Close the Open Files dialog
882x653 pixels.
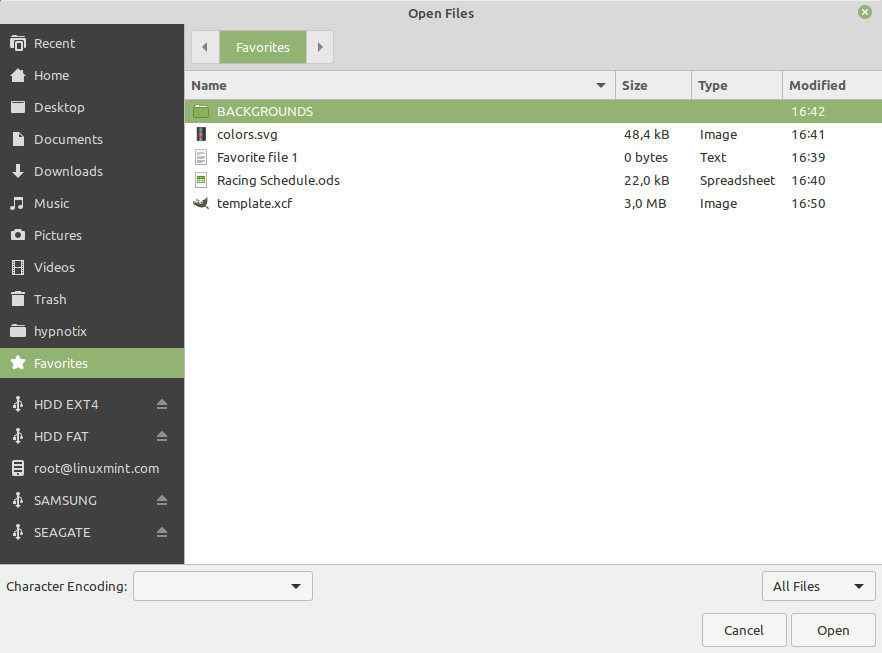coord(865,12)
